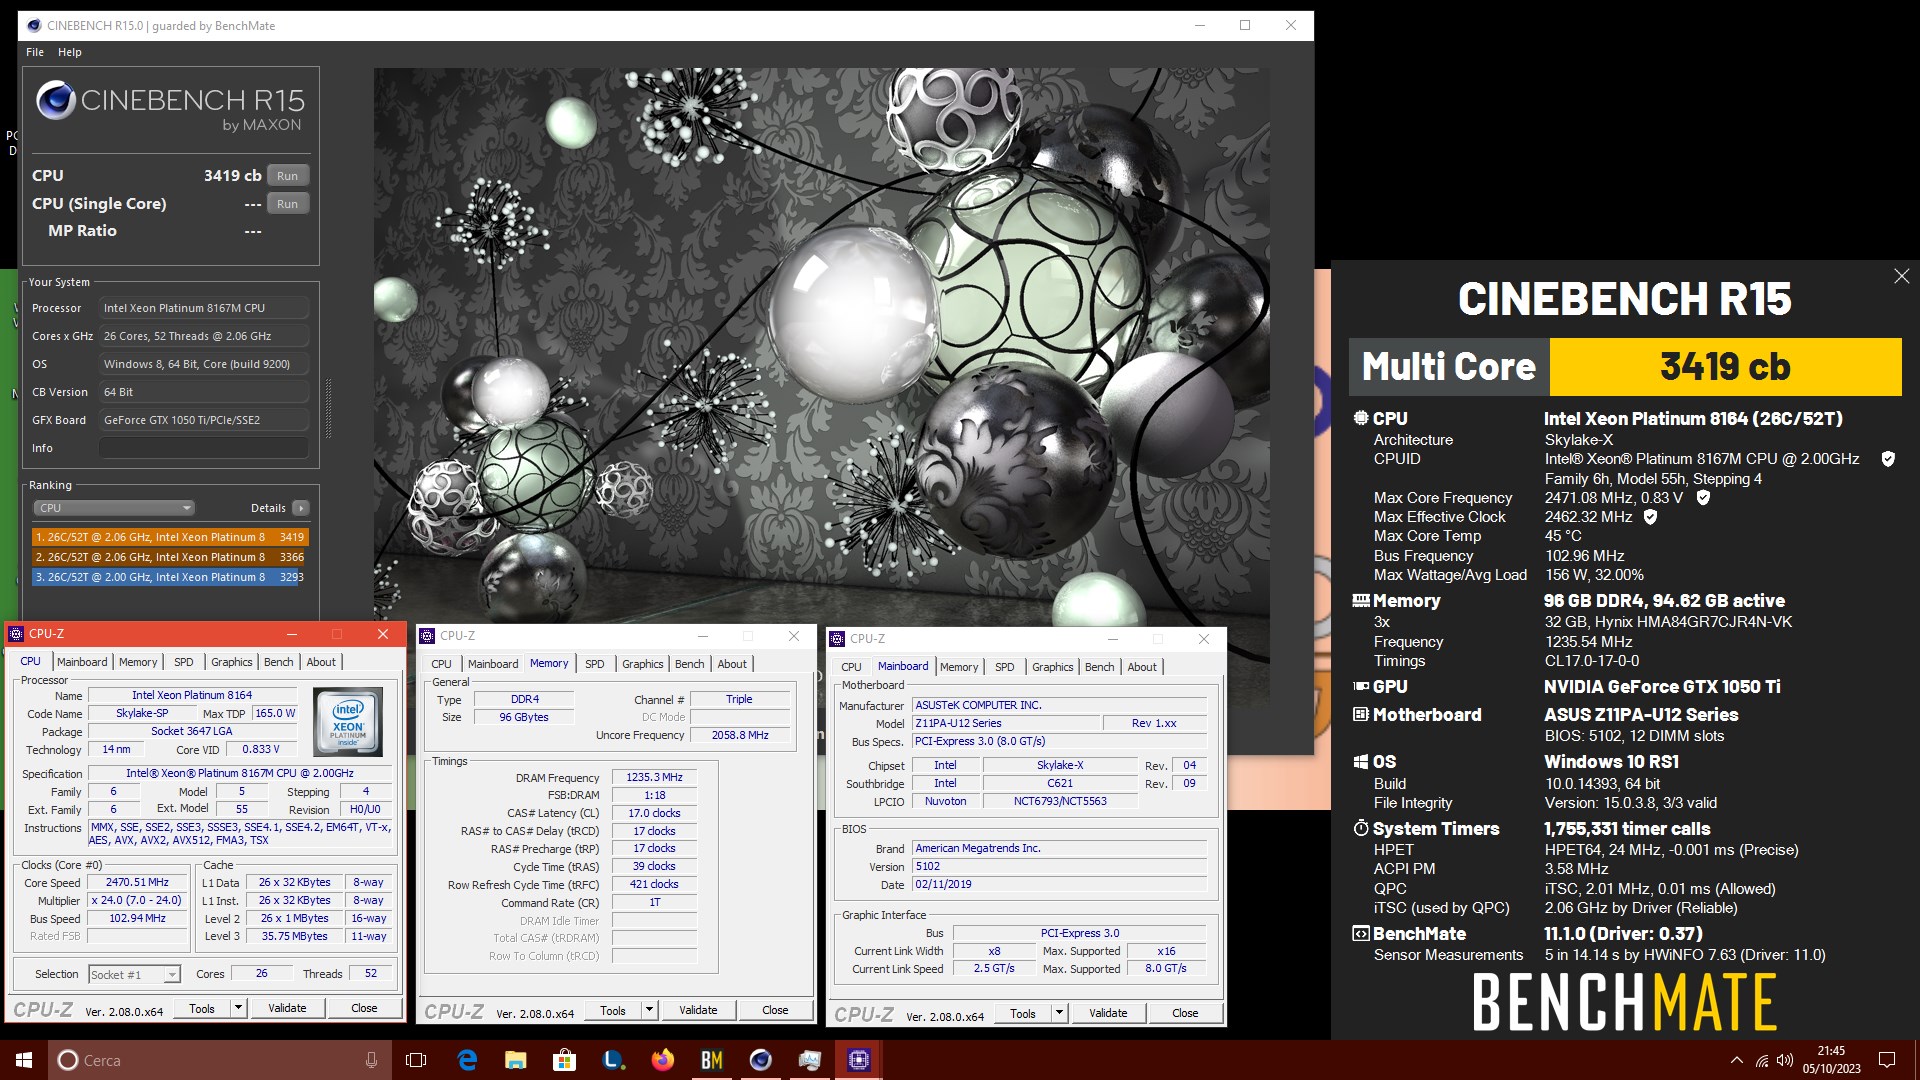Open the CPU ranking dropdown in Cinebench

114,508
